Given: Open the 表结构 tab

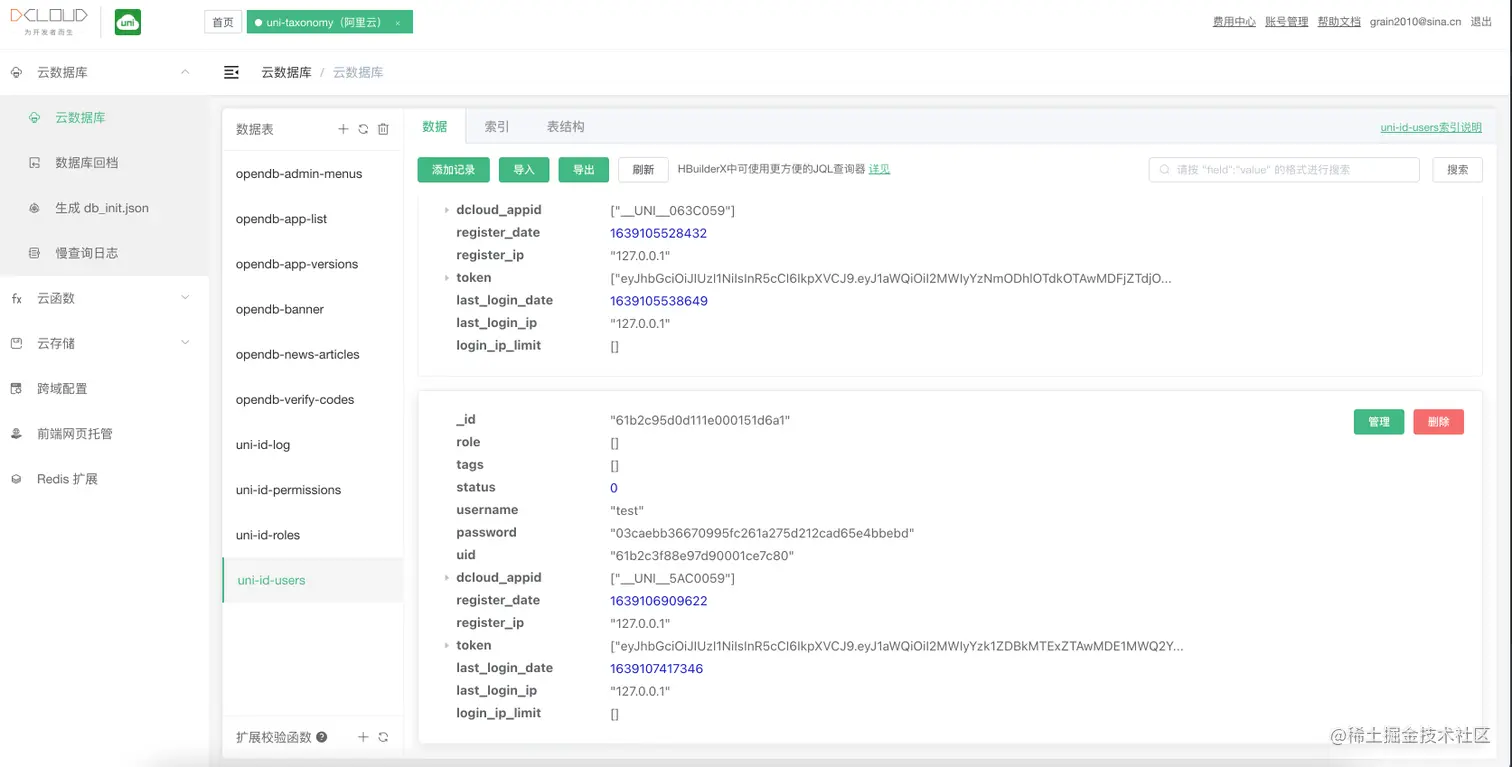Looking at the screenshot, I should pyautogui.click(x=565, y=127).
